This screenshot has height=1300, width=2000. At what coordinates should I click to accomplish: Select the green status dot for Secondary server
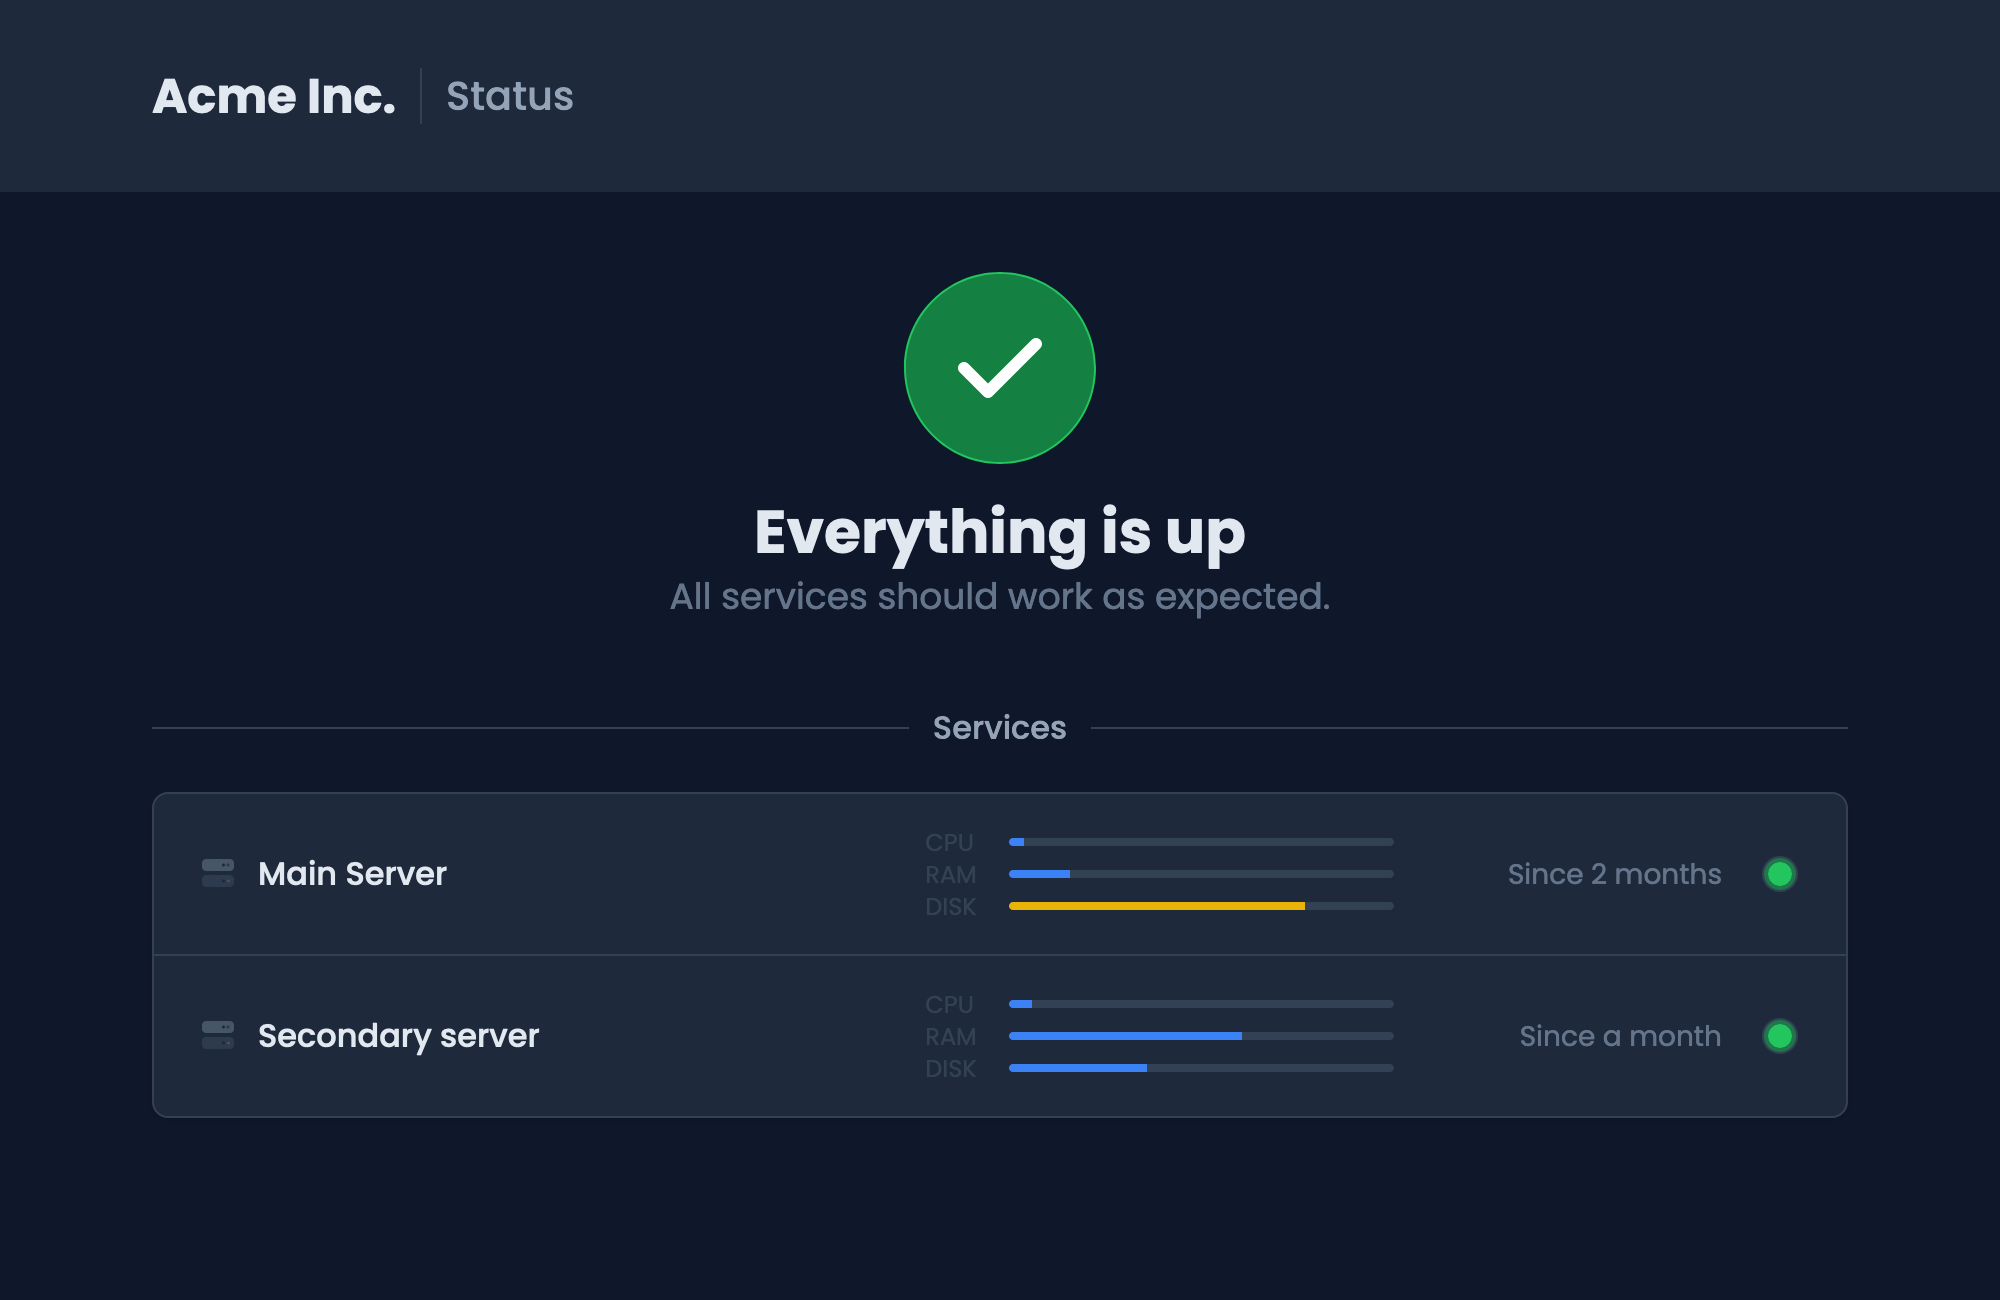(1781, 1036)
